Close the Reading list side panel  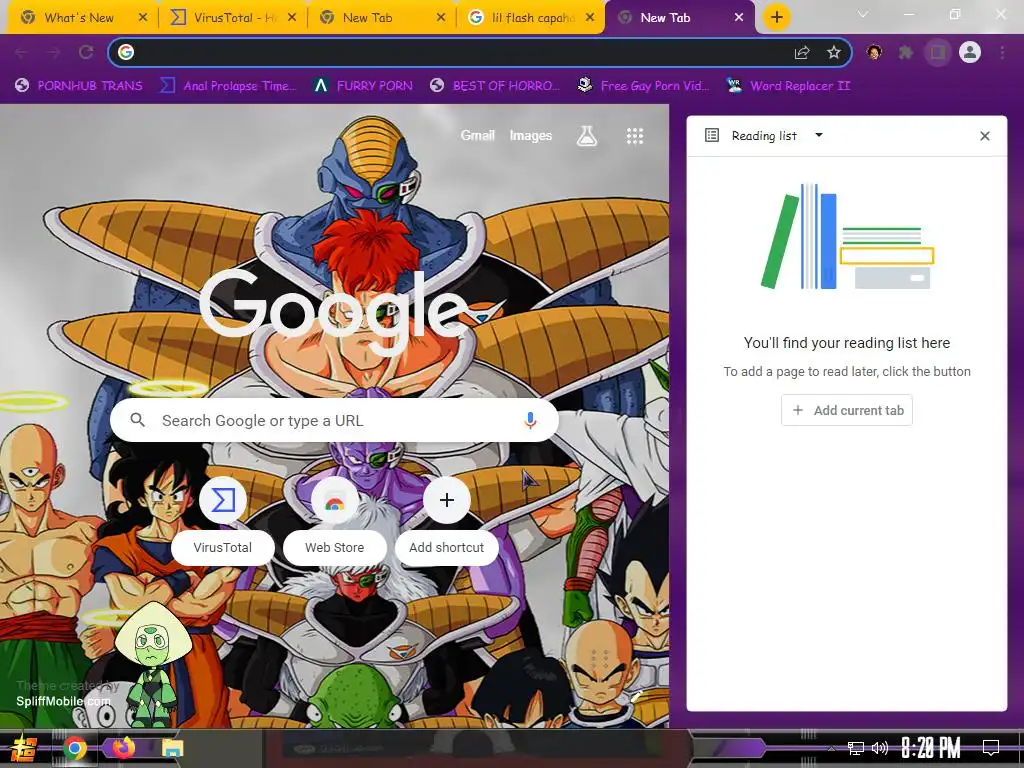[x=985, y=136]
